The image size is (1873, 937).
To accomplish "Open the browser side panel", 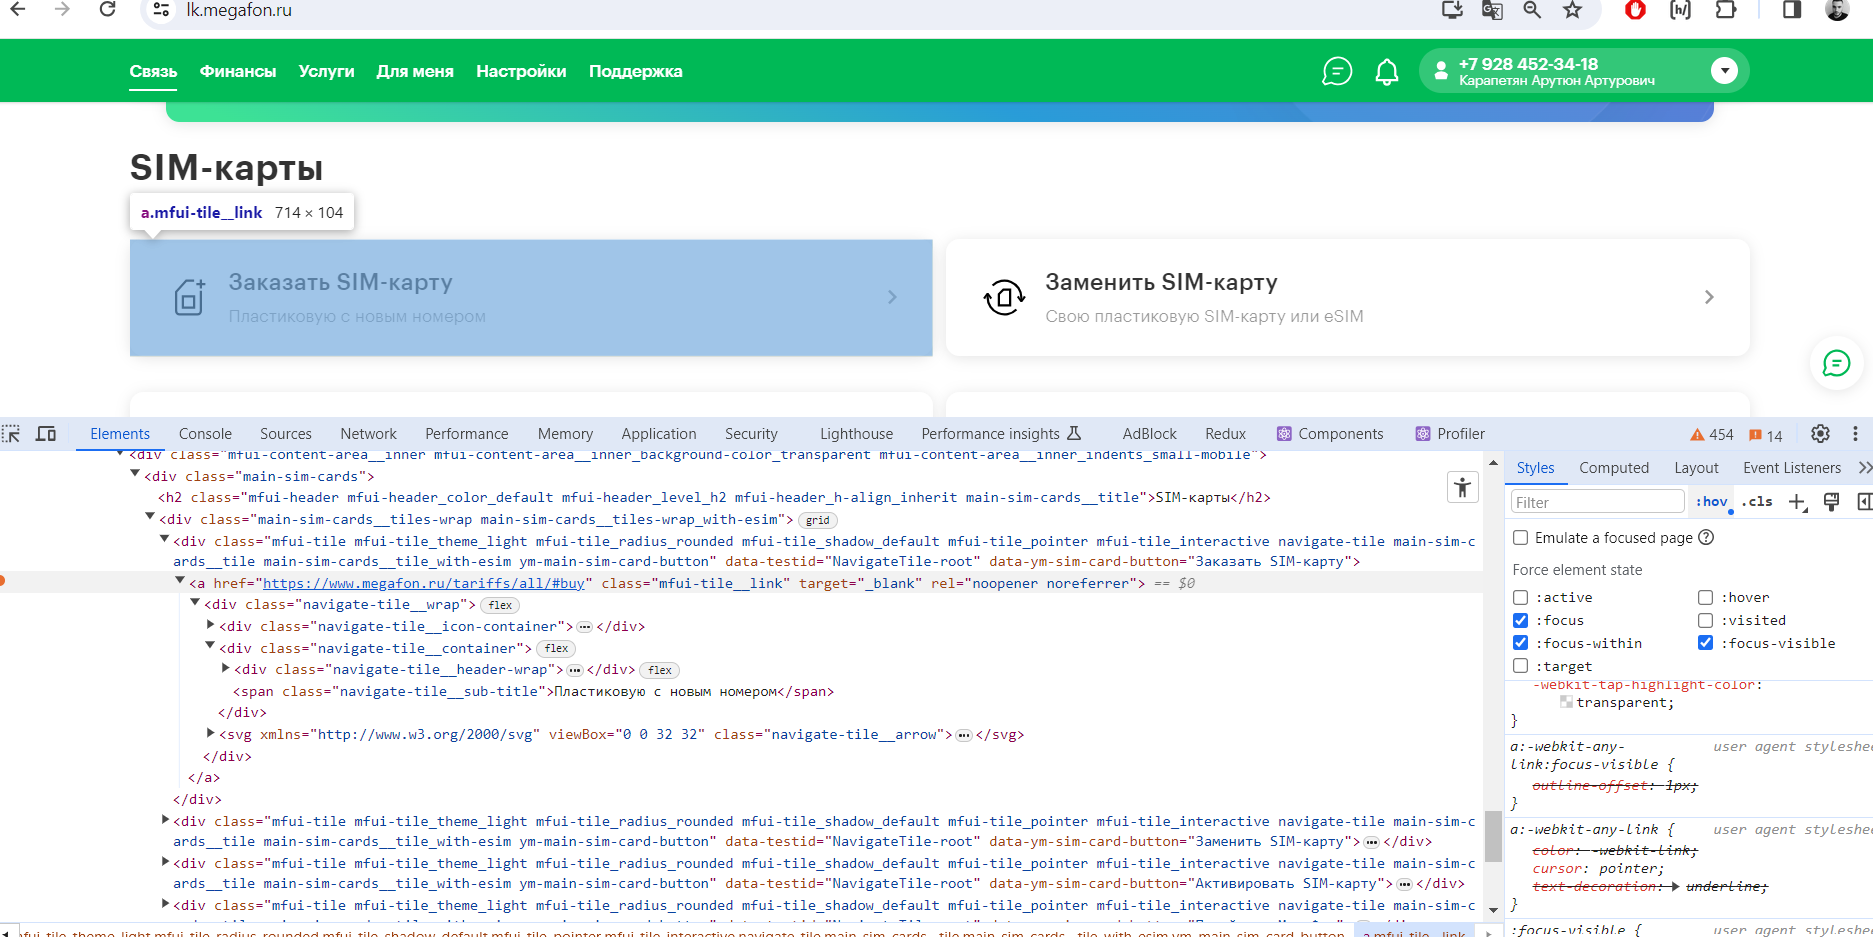I will point(1792,10).
